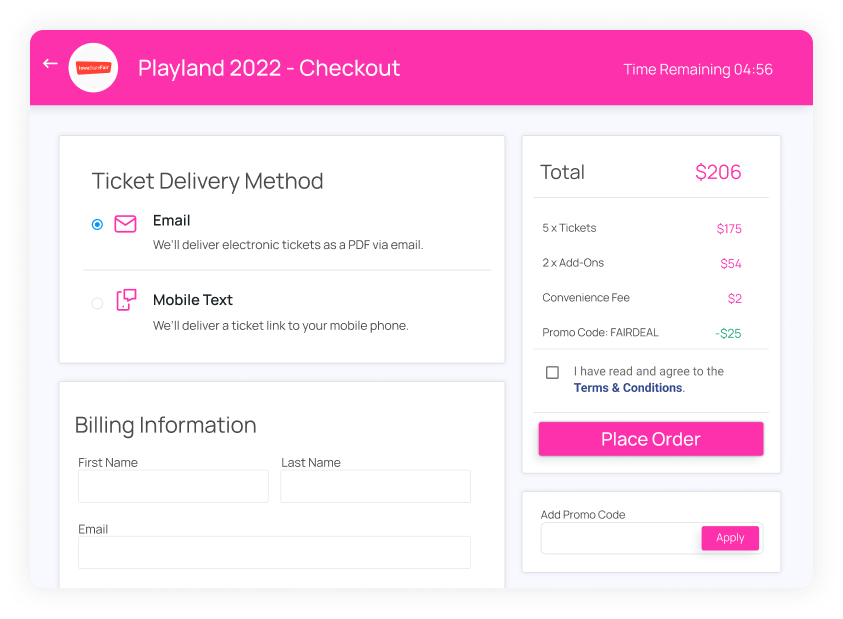The height and width of the screenshot is (619, 843).
Task: Check the Terms & Conditions agreement box
Action: (x=552, y=372)
